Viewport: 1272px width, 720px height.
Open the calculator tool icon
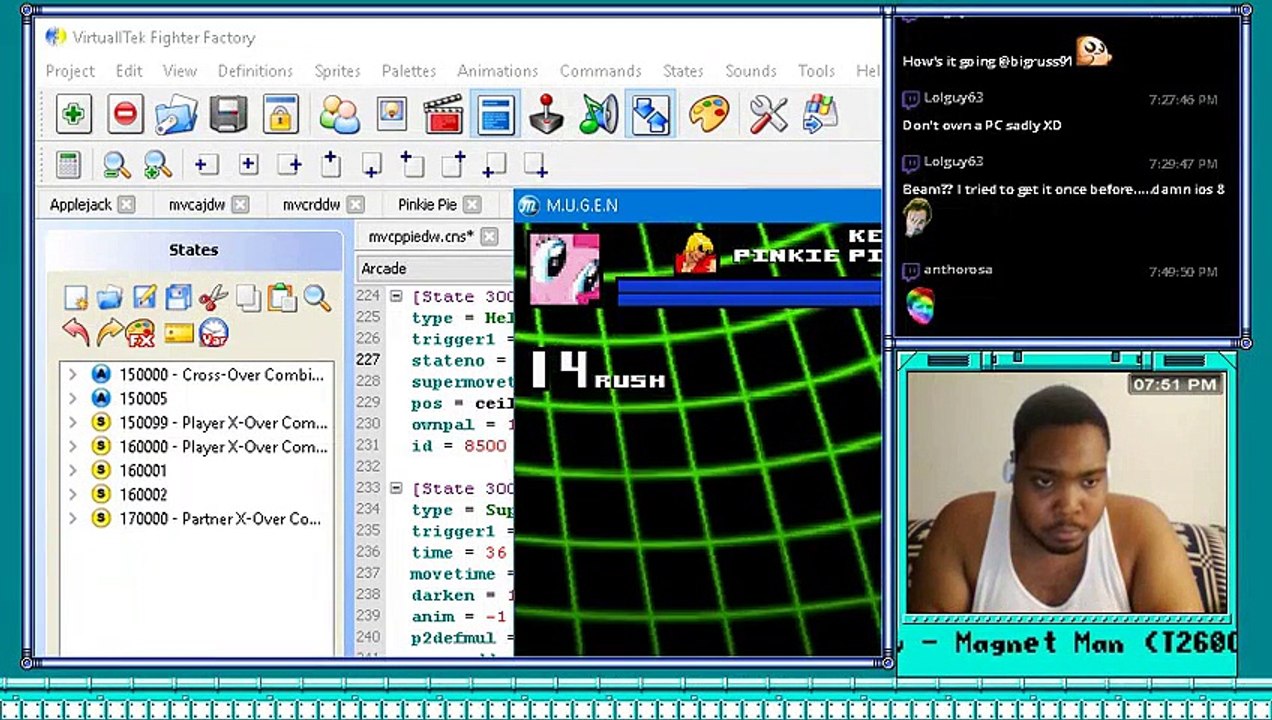68,165
